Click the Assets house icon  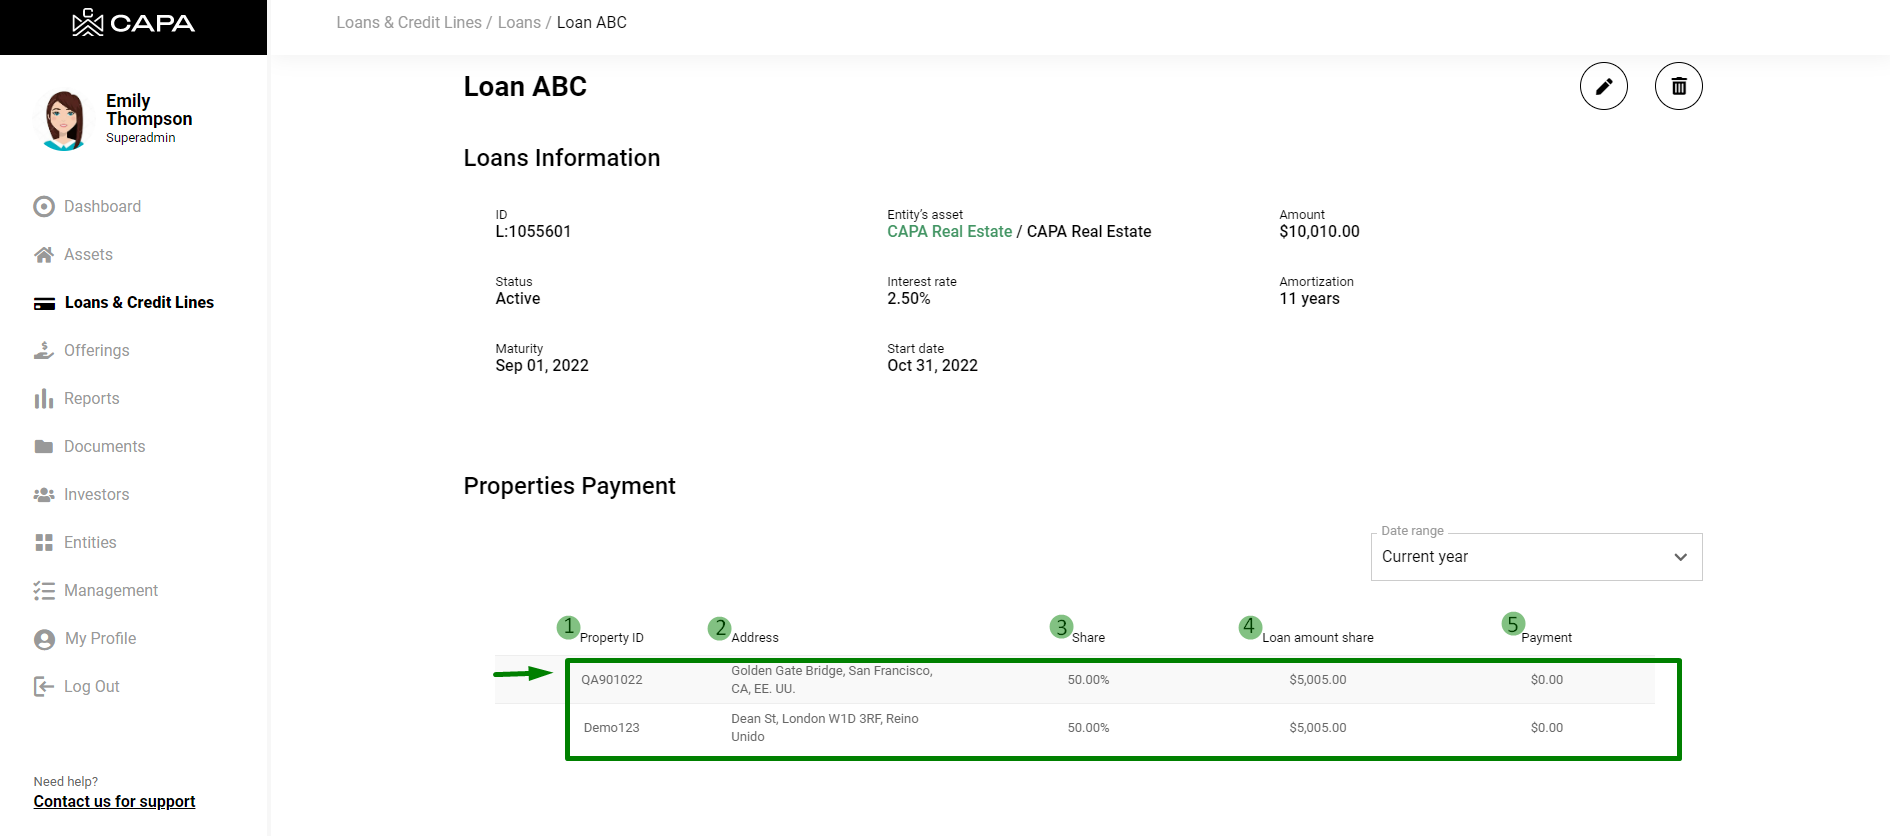(44, 255)
